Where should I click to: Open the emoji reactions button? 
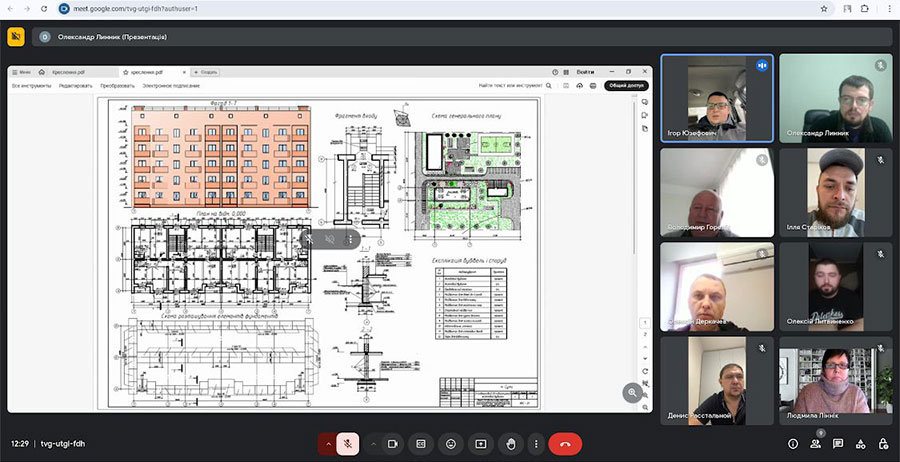click(451, 443)
